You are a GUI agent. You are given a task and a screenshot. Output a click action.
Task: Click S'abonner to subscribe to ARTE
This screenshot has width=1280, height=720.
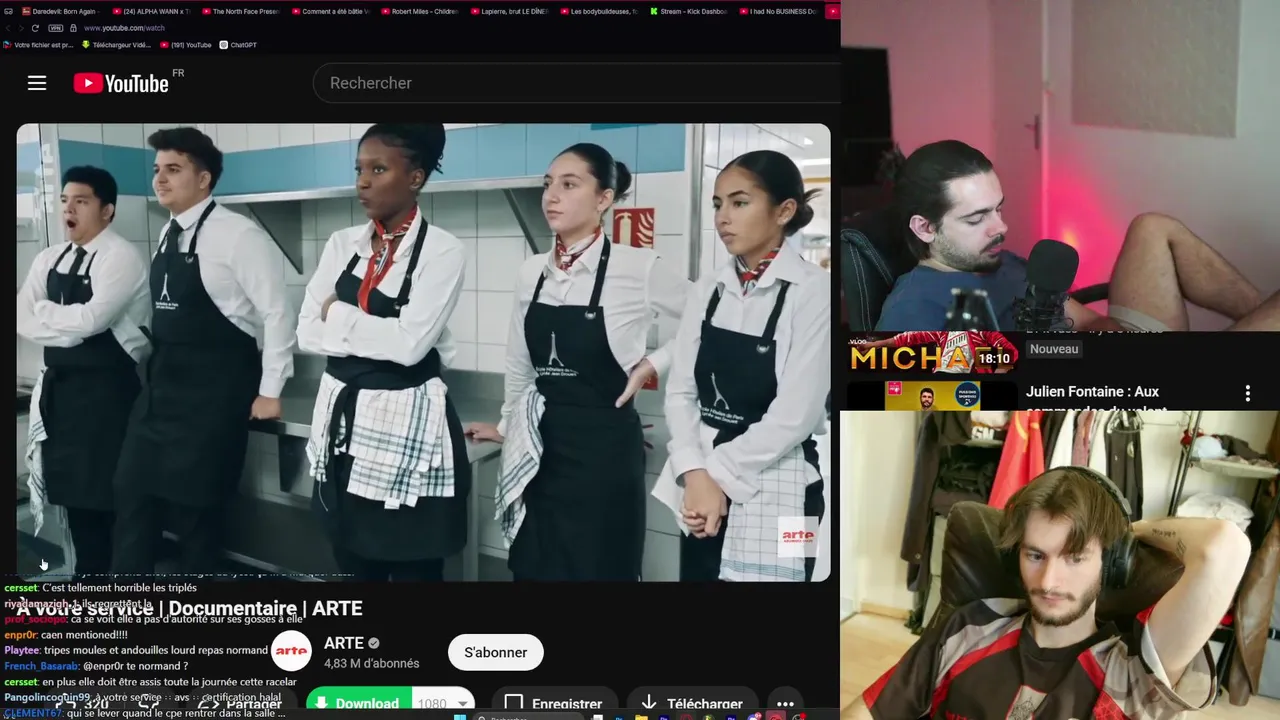[495, 652]
